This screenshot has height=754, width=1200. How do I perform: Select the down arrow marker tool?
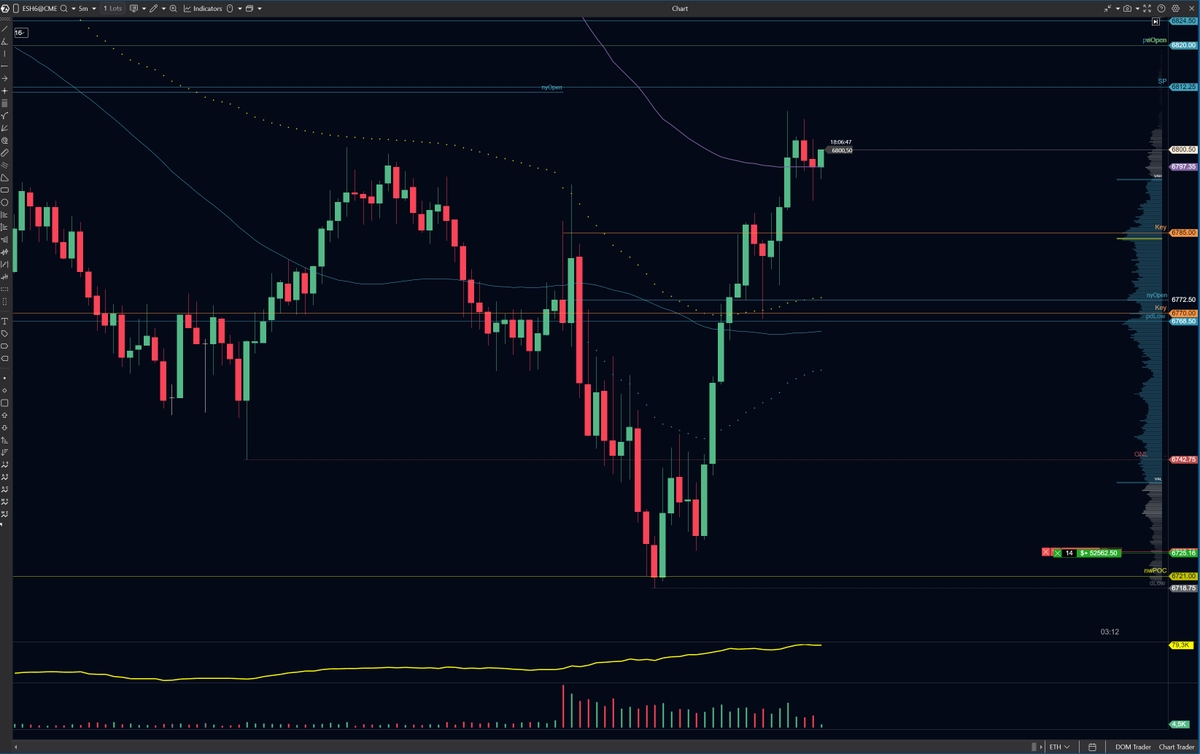[x=5, y=427]
